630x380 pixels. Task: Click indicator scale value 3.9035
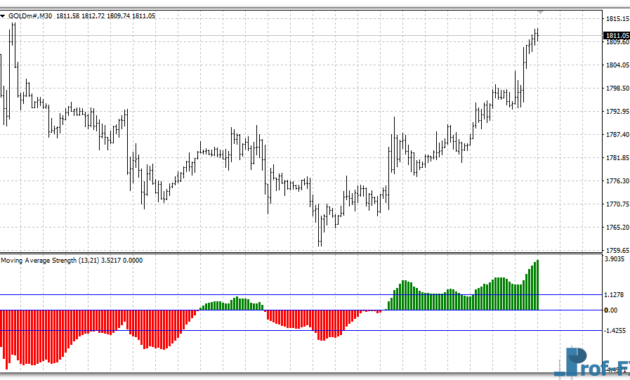click(x=614, y=259)
